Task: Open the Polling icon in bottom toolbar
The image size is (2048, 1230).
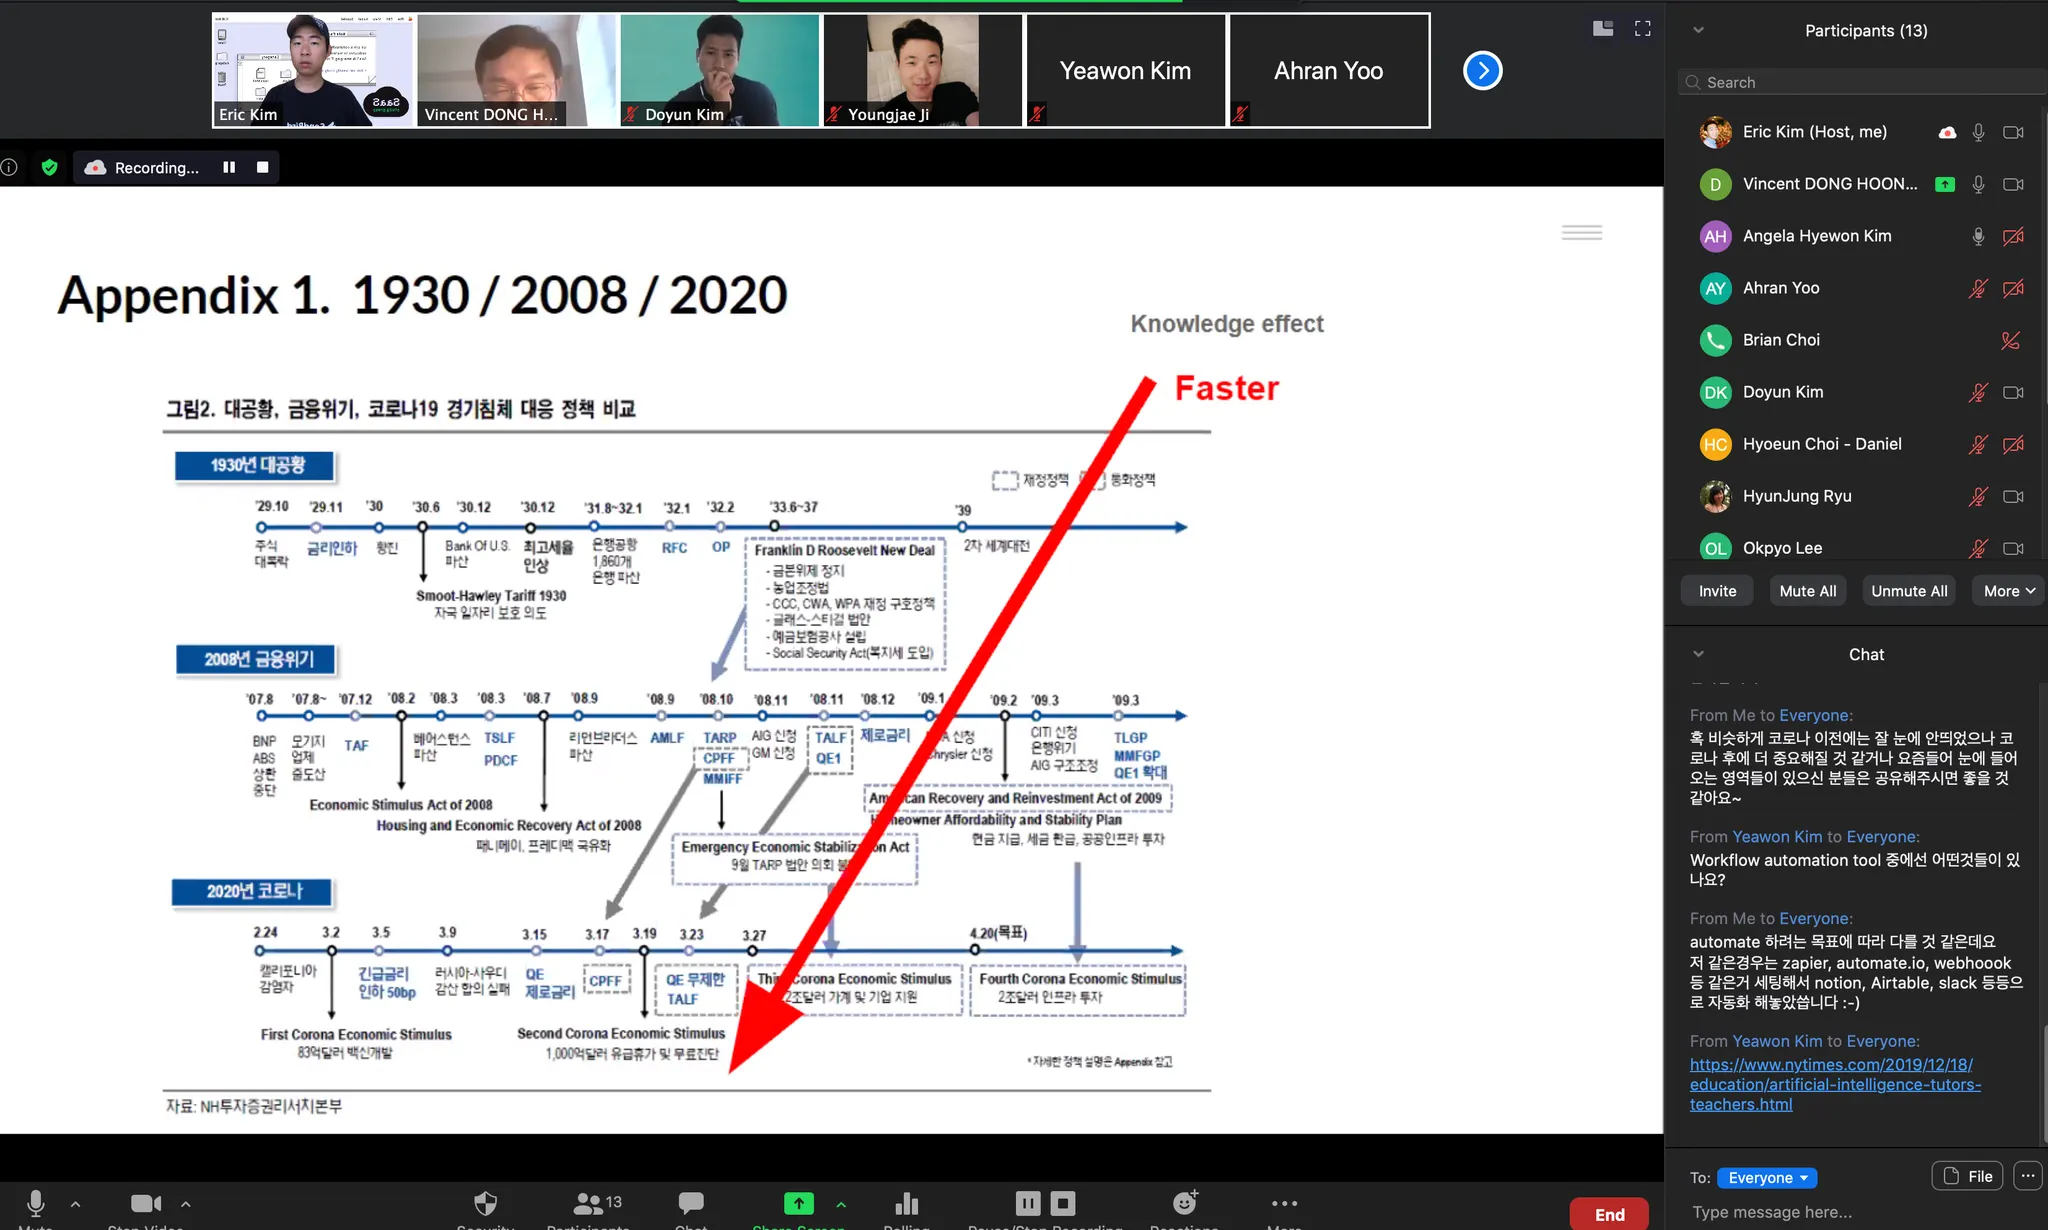Action: point(906,1203)
